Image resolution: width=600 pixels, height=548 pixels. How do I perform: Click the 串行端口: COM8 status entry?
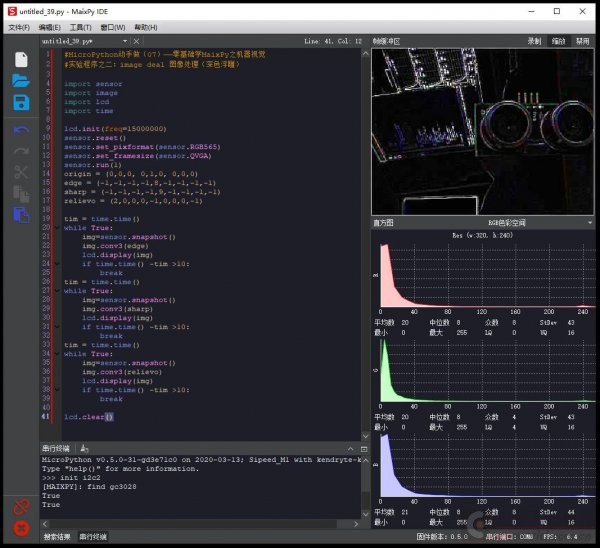point(509,537)
